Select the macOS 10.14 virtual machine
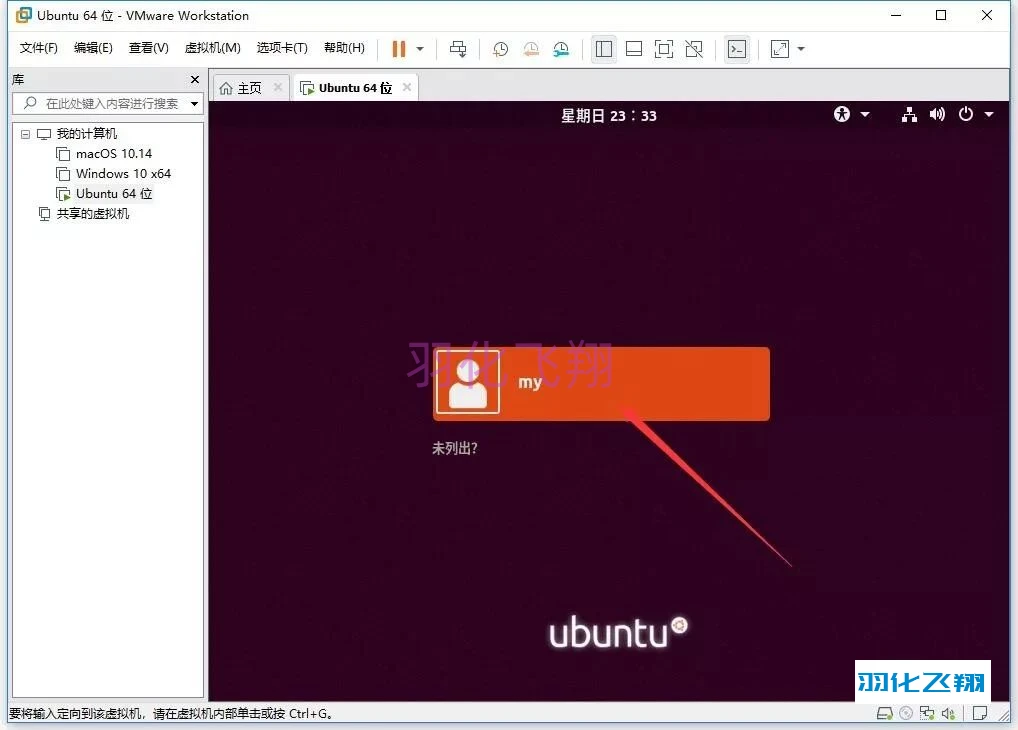The height and width of the screenshot is (730, 1018). pos(114,154)
